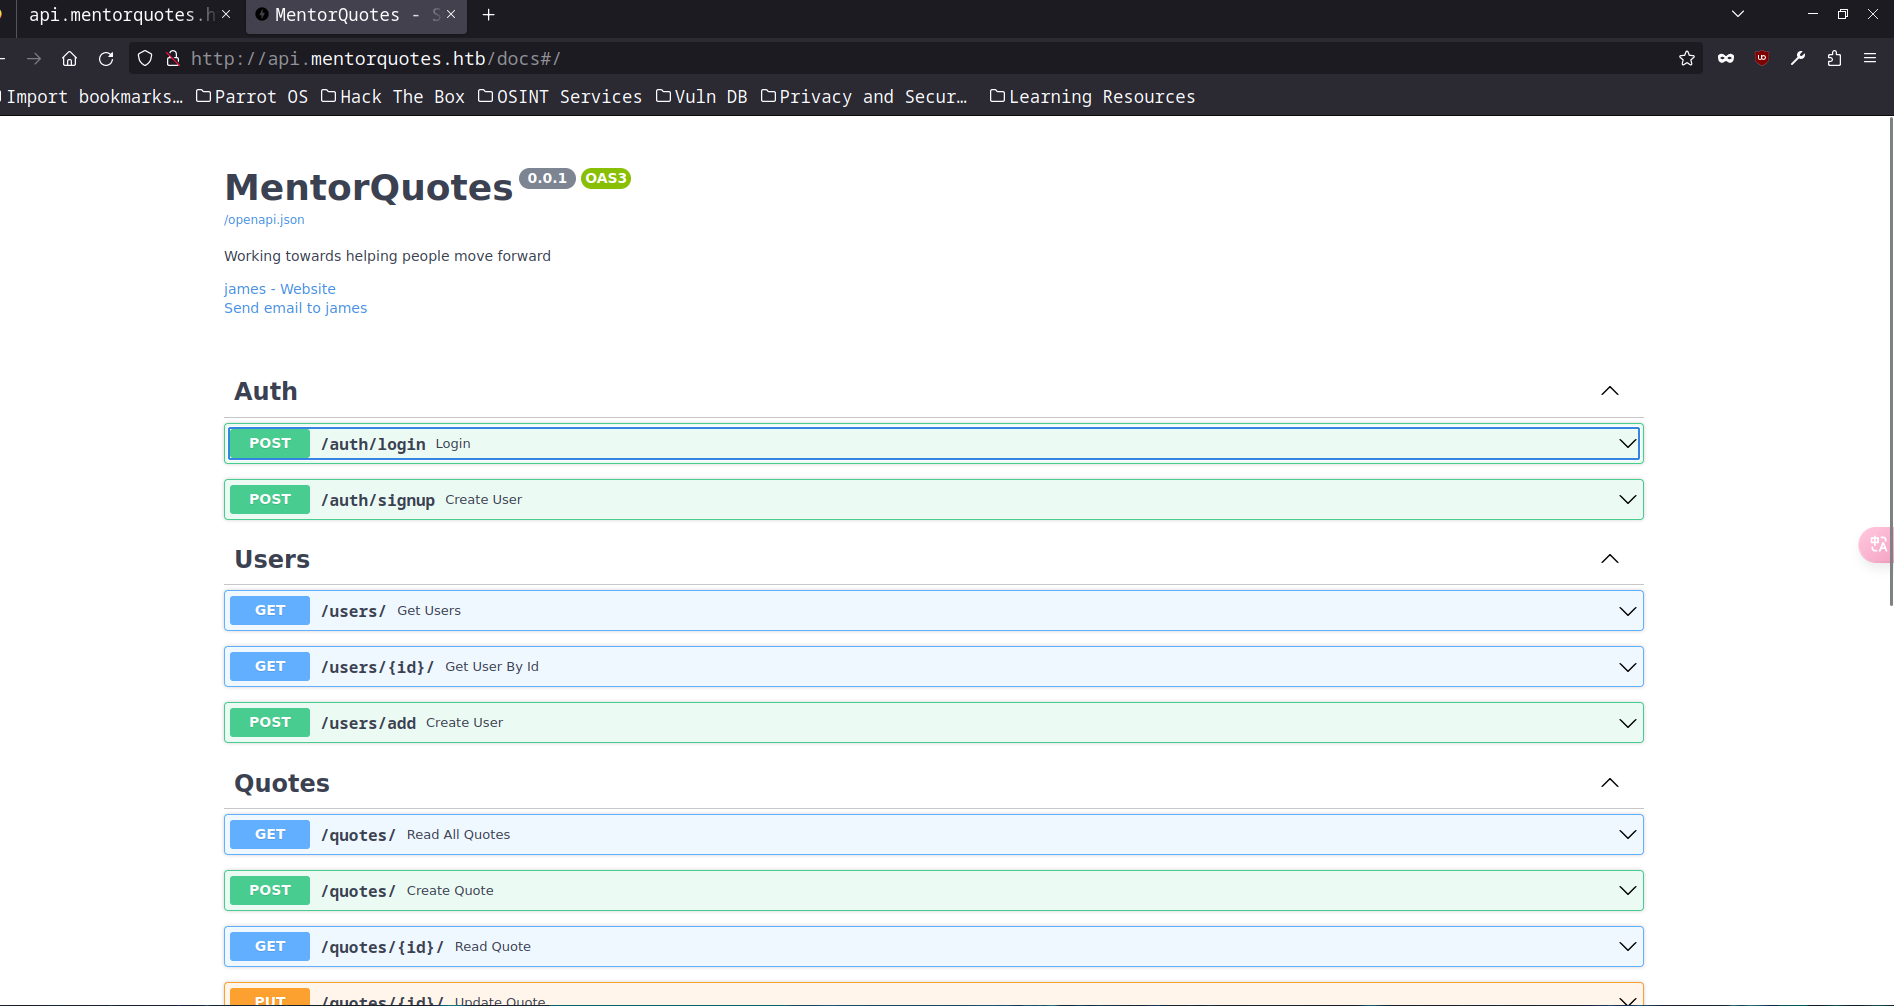Click the POST badge for /users/add
1894x1006 pixels.
tap(270, 722)
